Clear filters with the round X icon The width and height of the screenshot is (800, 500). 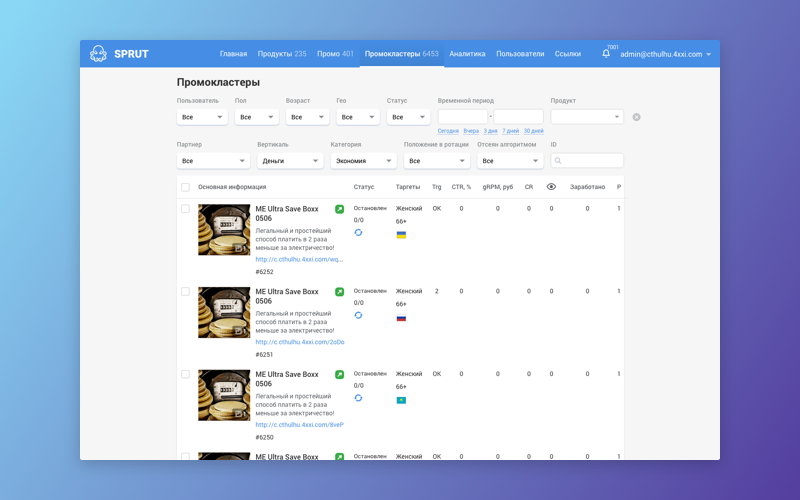636,117
